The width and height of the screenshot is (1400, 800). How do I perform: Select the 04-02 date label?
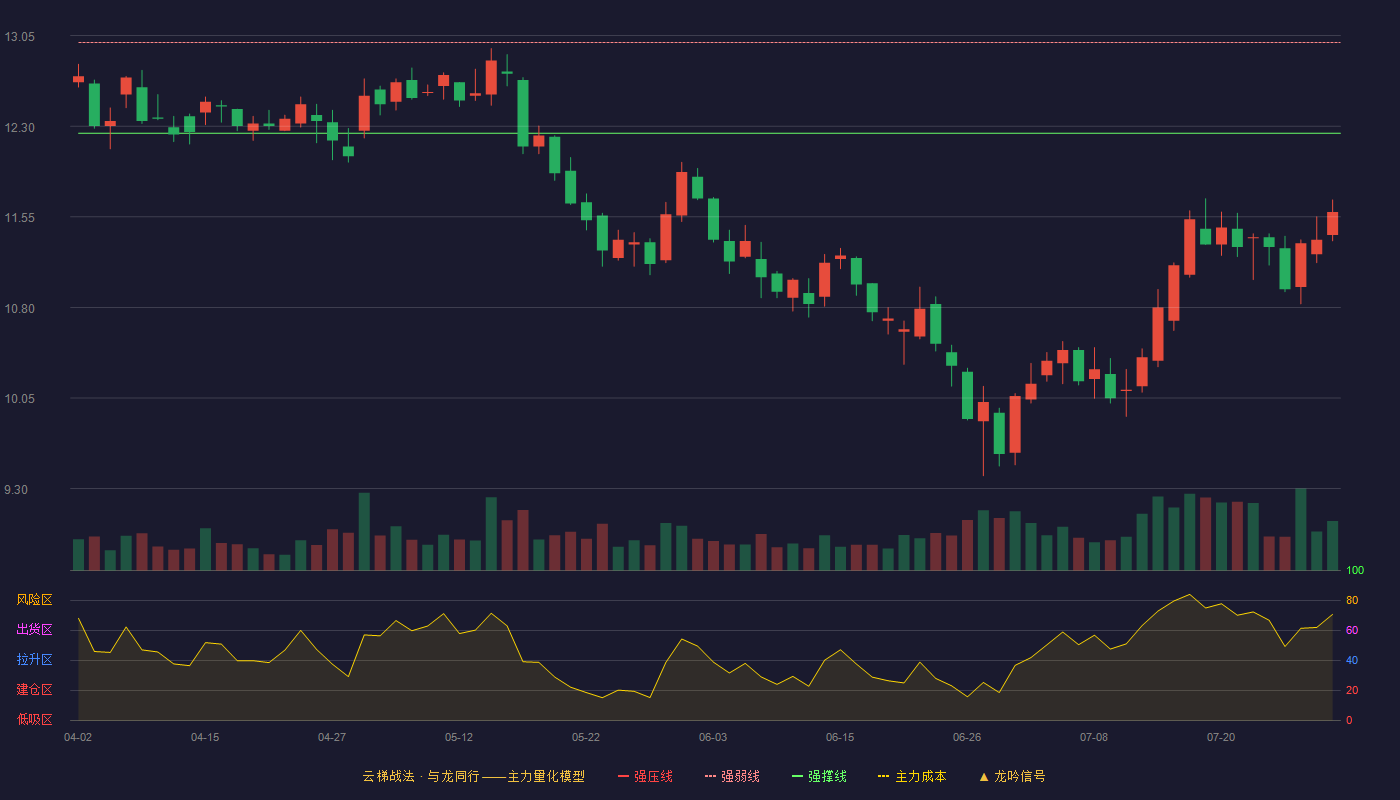[x=78, y=737]
